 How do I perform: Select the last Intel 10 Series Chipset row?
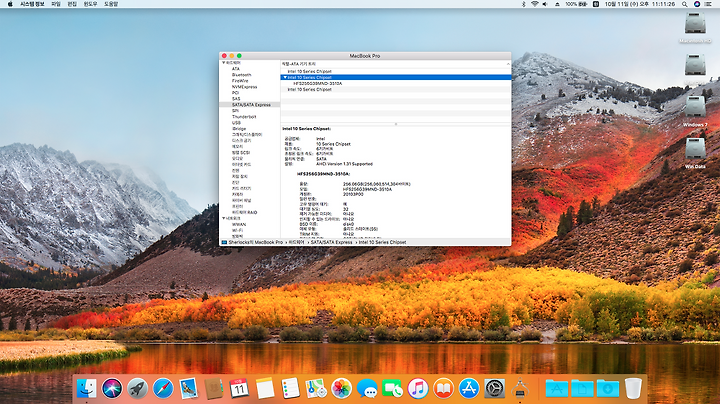pos(396,90)
